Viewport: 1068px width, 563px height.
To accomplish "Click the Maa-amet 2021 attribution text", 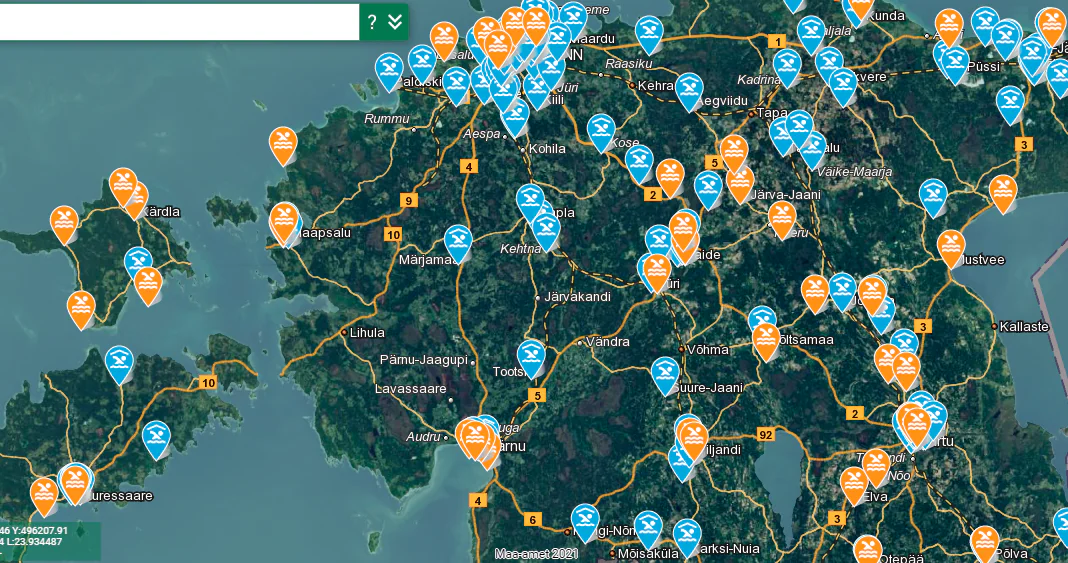I will click(x=536, y=553).
